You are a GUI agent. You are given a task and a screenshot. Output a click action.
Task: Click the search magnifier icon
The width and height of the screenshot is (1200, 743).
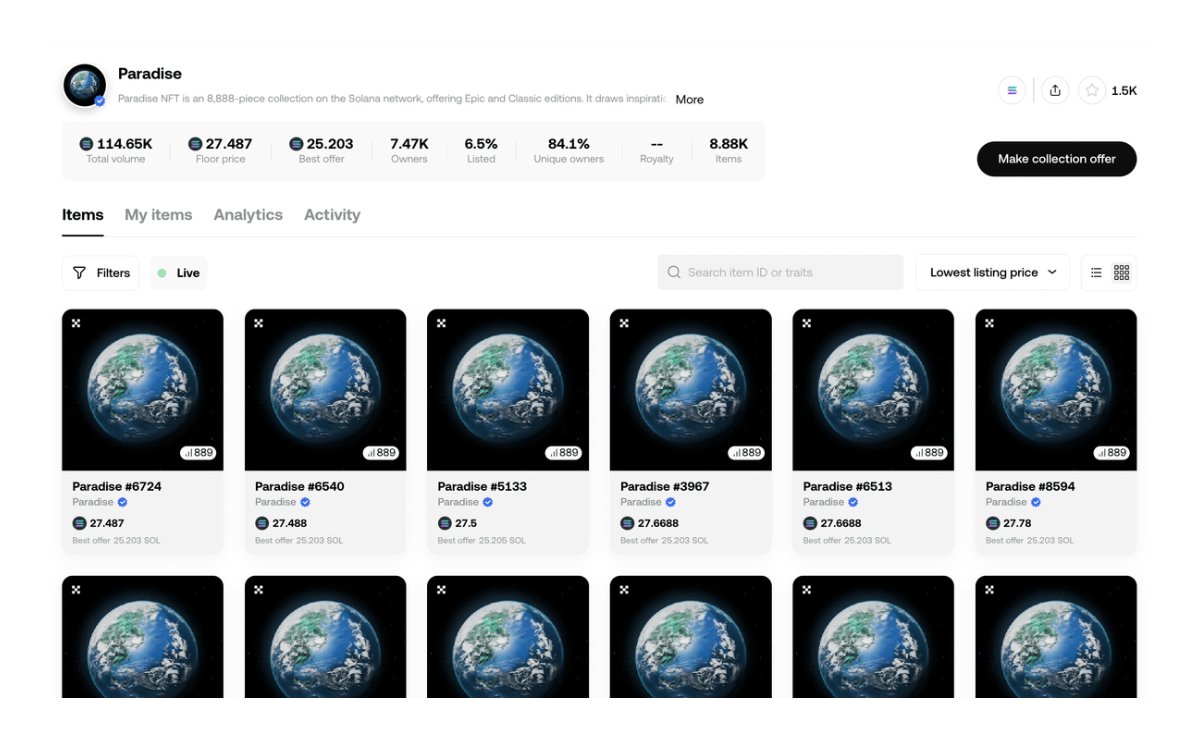[674, 272]
